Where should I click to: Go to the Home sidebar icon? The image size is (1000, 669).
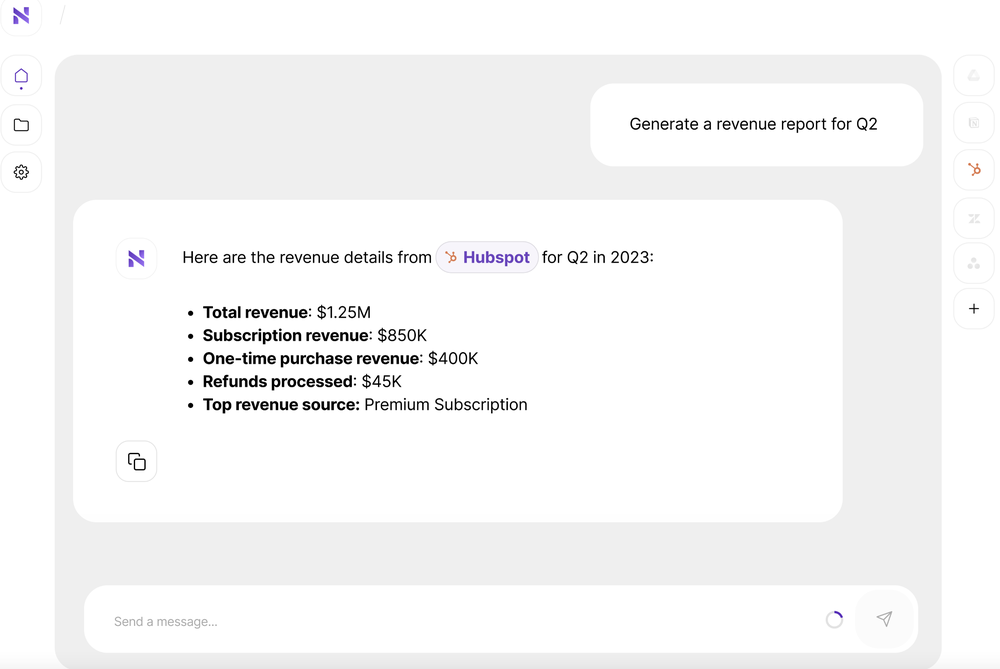21,76
